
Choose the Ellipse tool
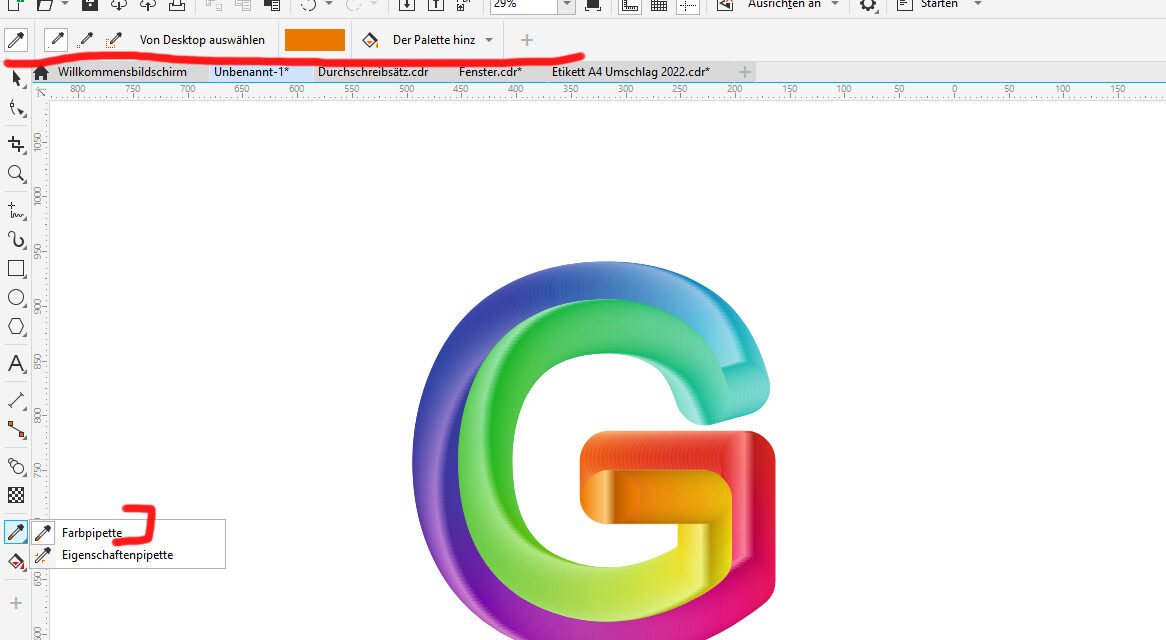click(x=16, y=297)
